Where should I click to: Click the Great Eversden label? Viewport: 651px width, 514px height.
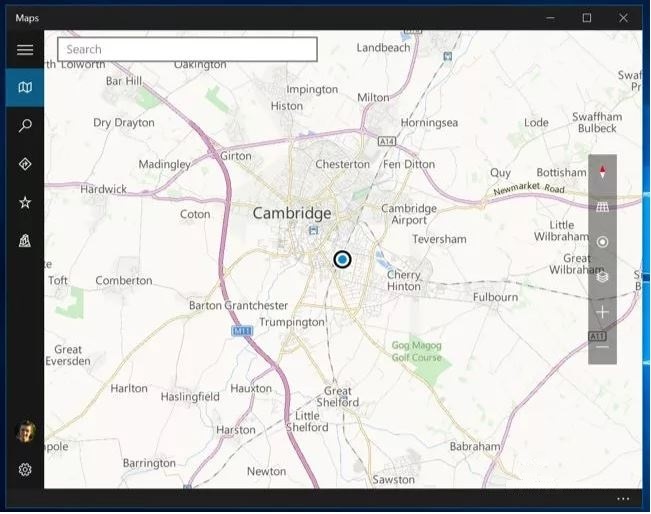68,355
